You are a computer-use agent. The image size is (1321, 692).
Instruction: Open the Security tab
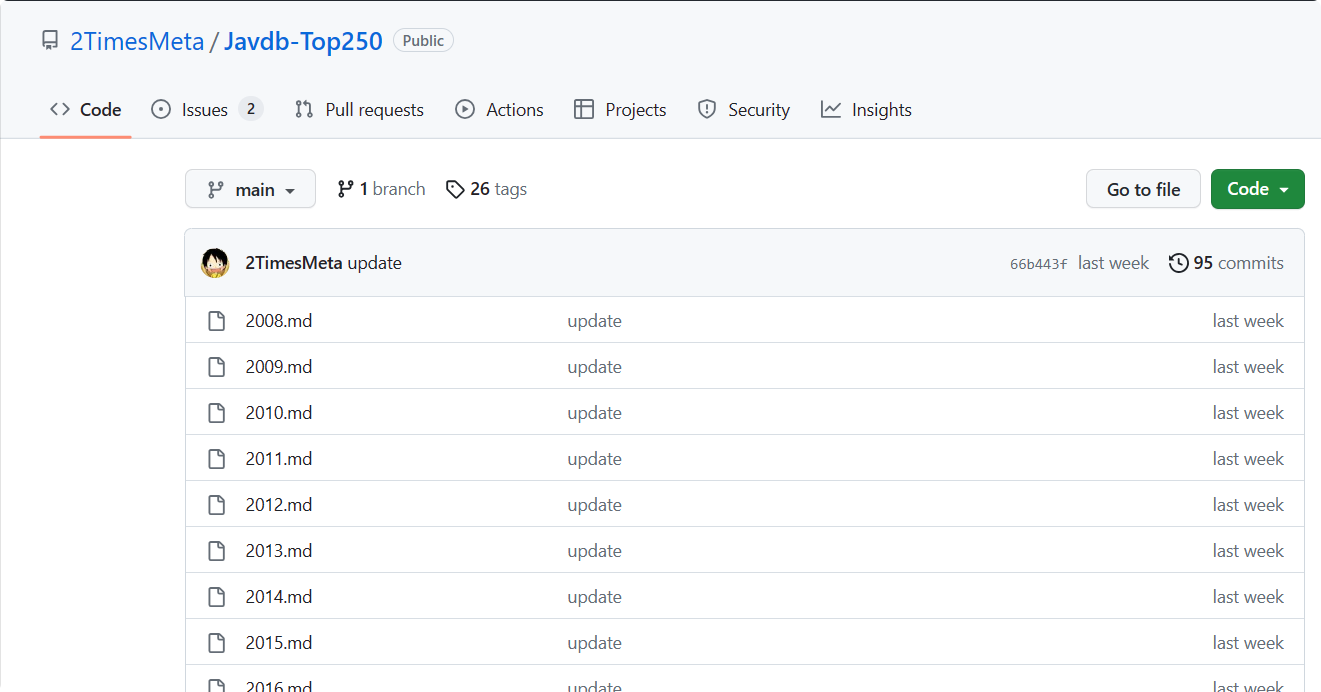pos(743,110)
